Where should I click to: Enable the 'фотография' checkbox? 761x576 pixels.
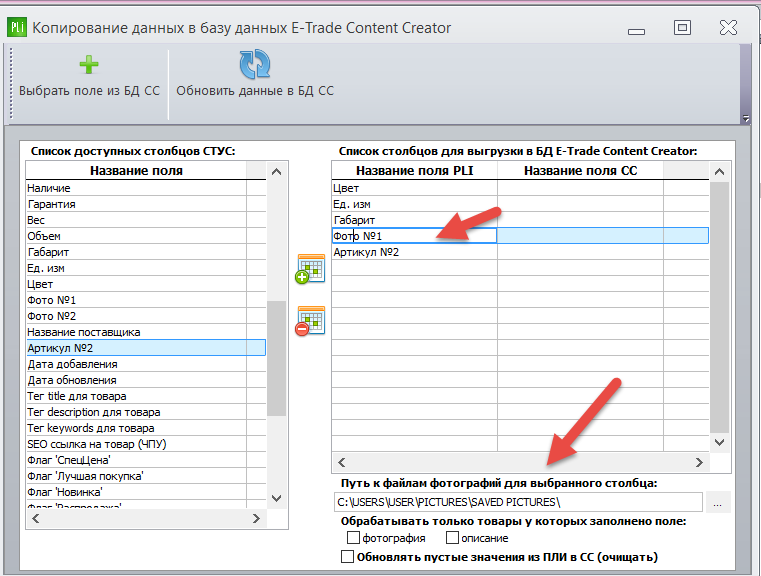point(353,538)
